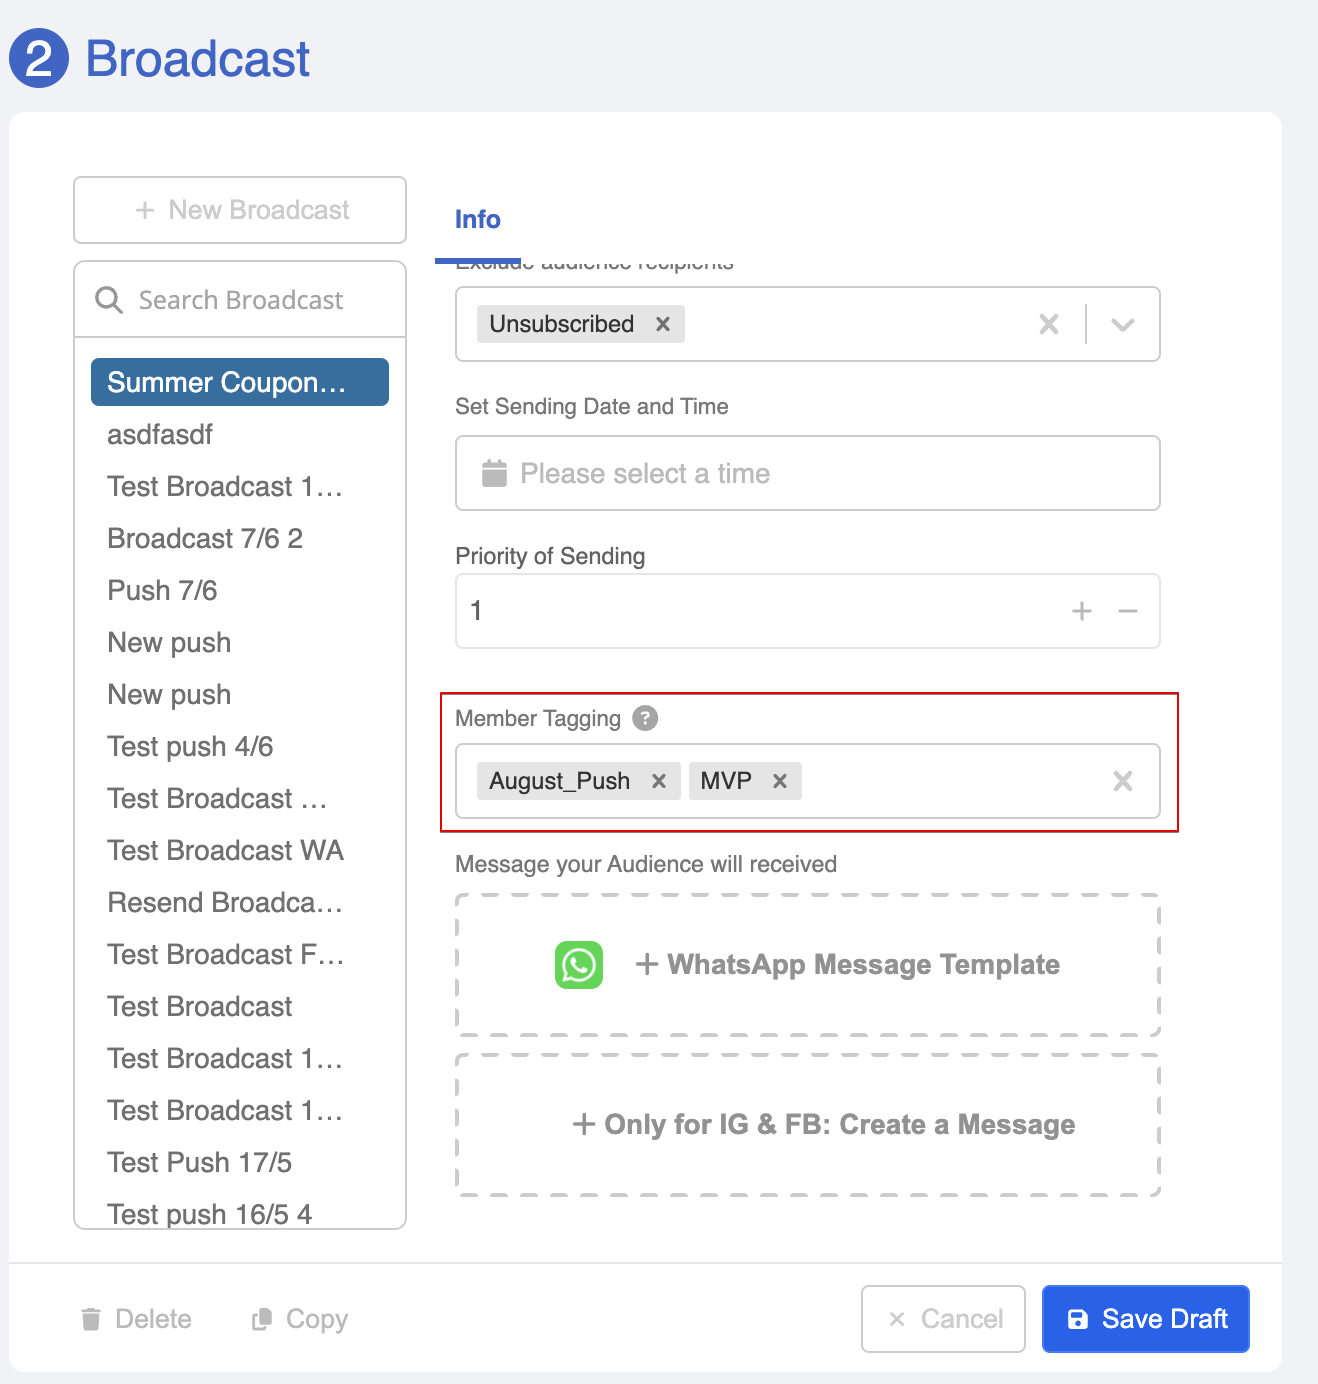Expand the exclude audience dropdown
Image resolution: width=1318 pixels, height=1384 pixels.
(x=1123, y=324)
